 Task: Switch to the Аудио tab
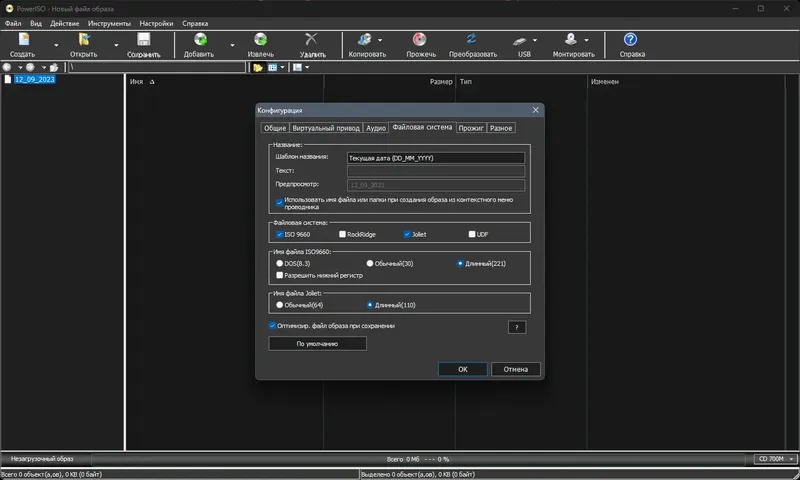pyautogui.click(x=376, y=128)
